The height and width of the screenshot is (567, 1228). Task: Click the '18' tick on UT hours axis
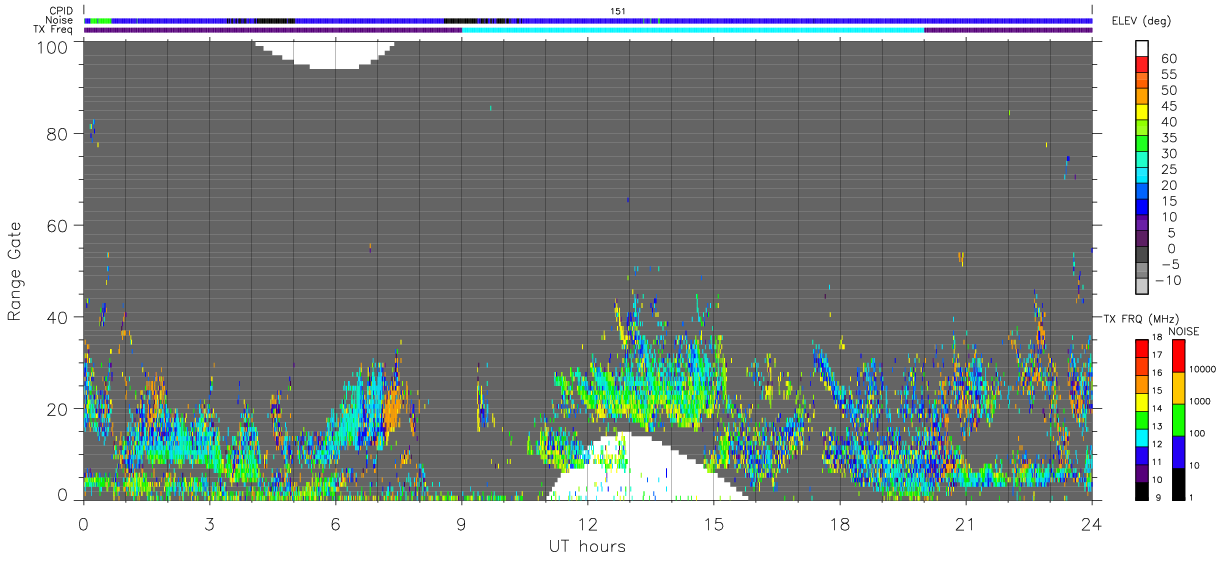(840, 523)
